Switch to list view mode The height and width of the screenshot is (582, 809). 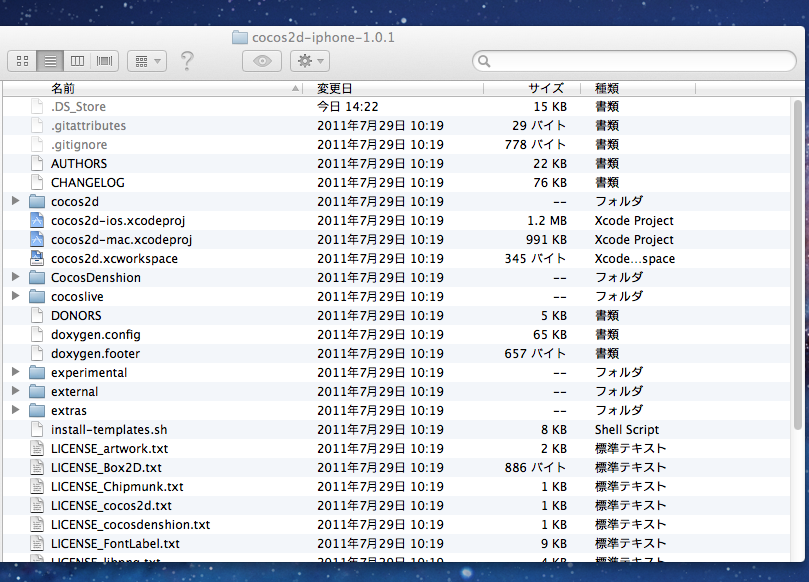coord(50,61)
